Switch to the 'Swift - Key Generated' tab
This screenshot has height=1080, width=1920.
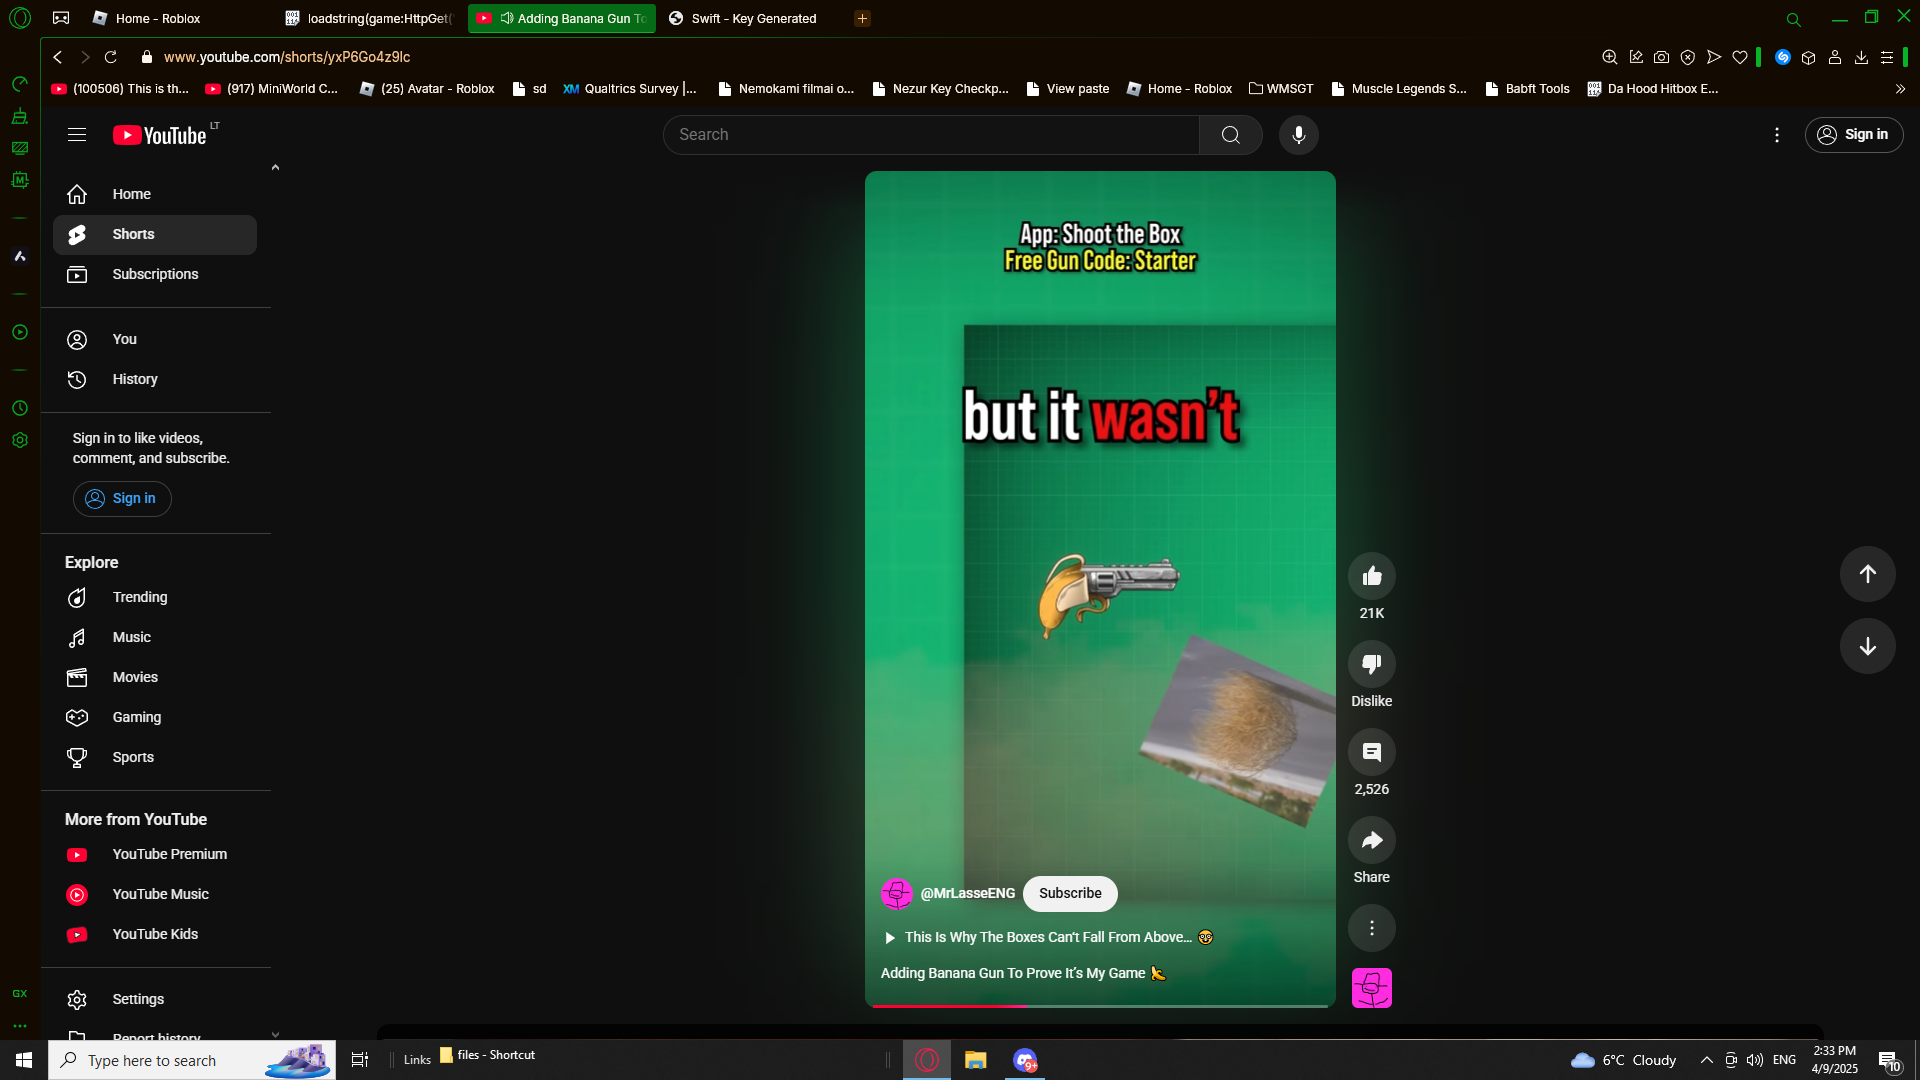pos(752,19)
